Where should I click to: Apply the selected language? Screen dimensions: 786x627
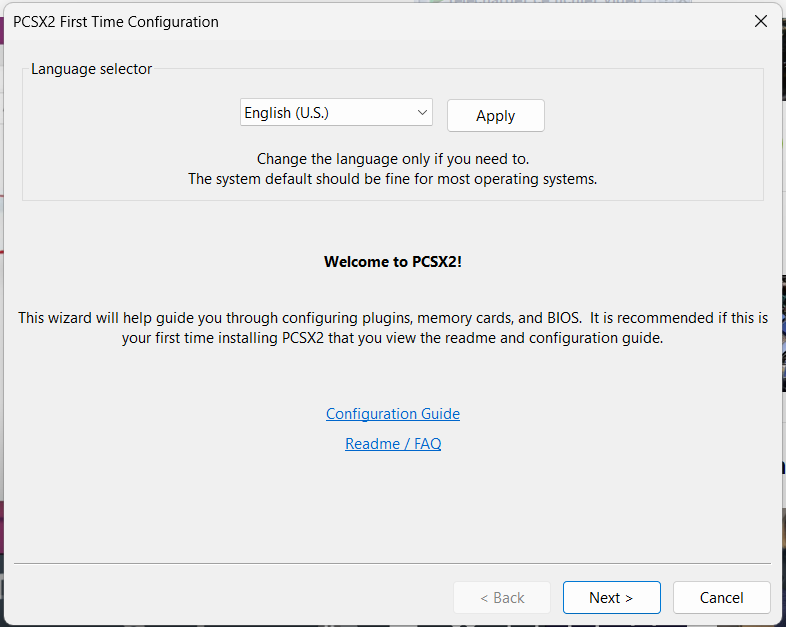click(x=495, y=115)
